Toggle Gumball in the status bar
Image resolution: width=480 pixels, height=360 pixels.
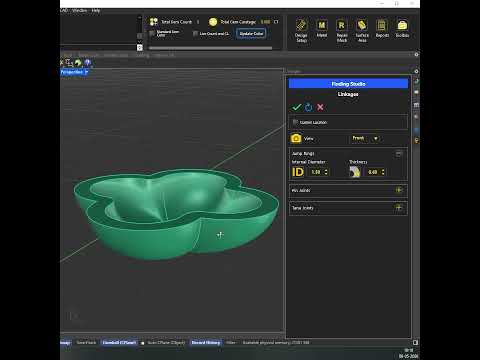(119, 342)
